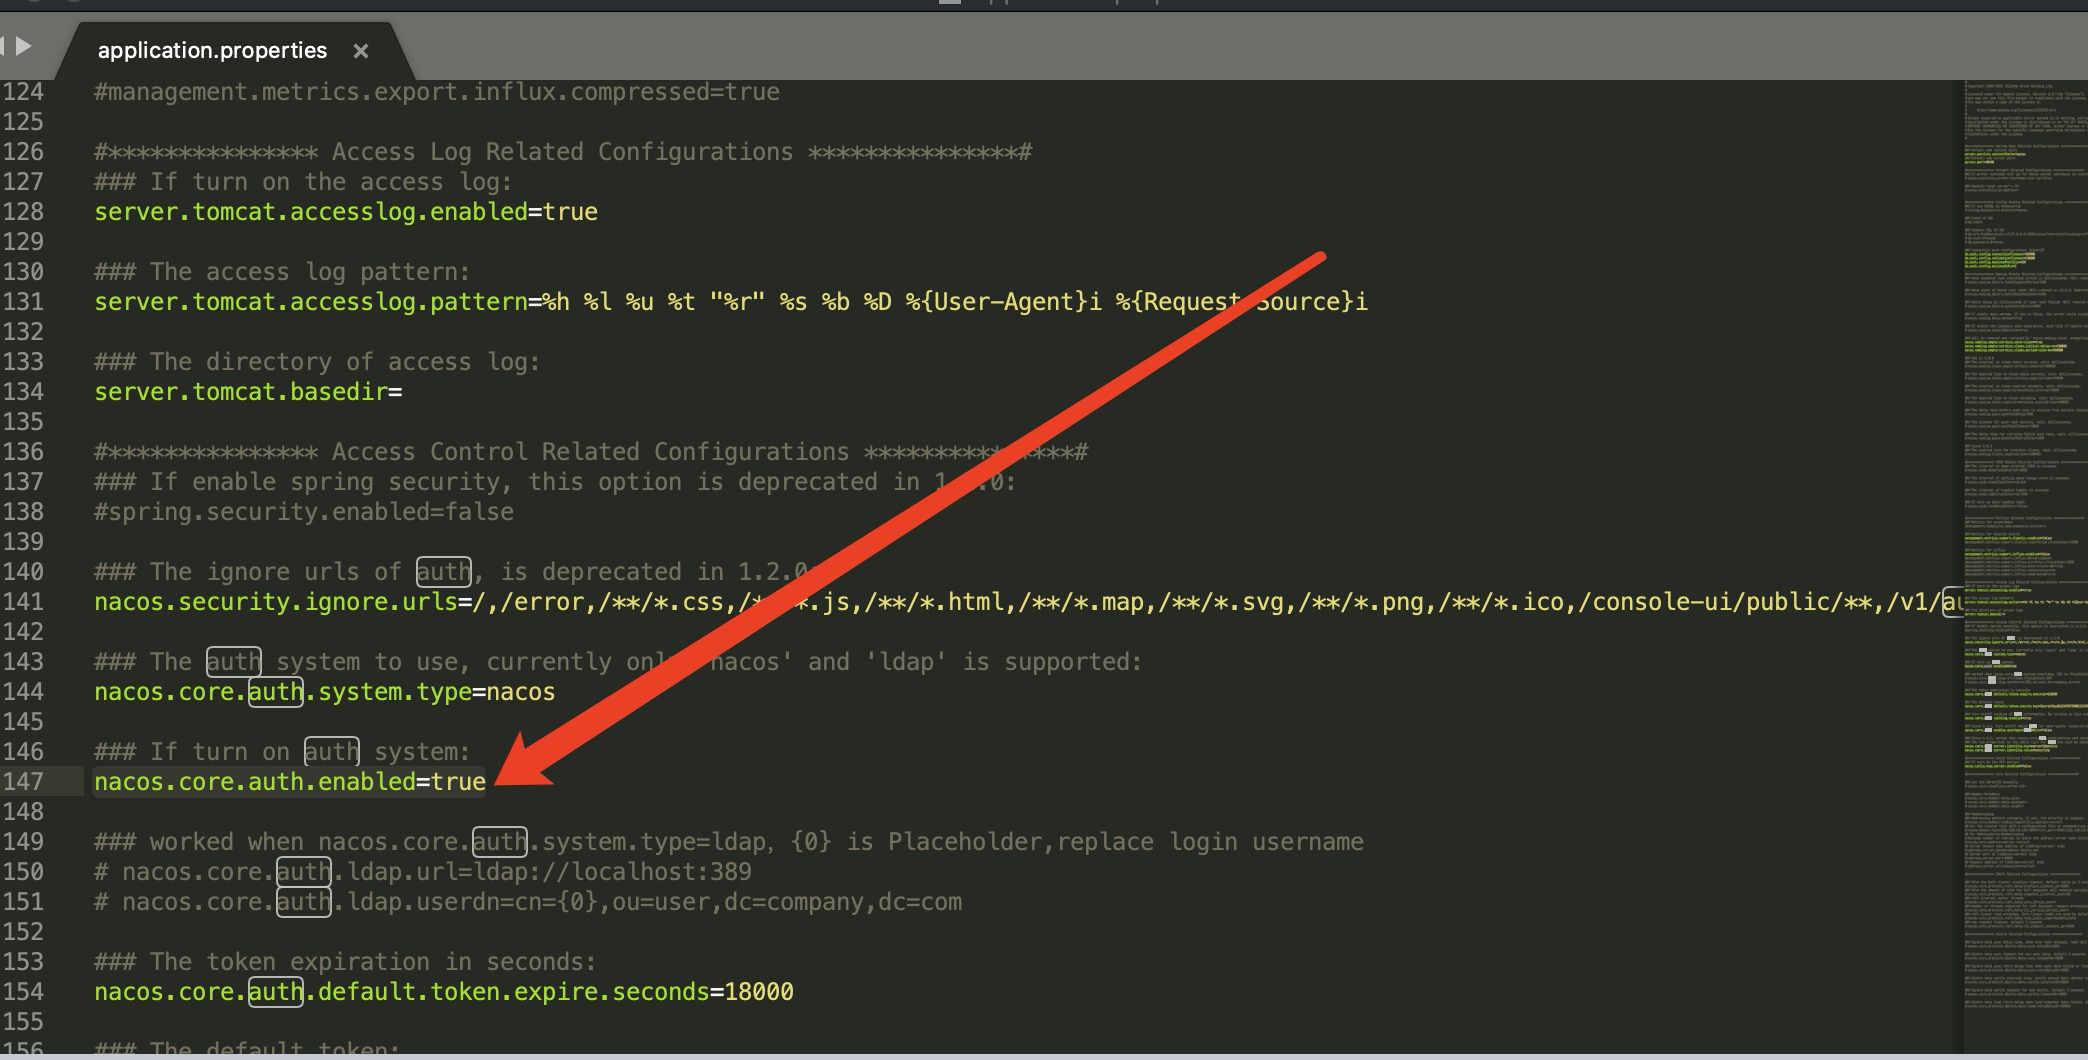2088x1060 pixels.
Task: Close the application.properties tab
Action: tap(361, 51)
